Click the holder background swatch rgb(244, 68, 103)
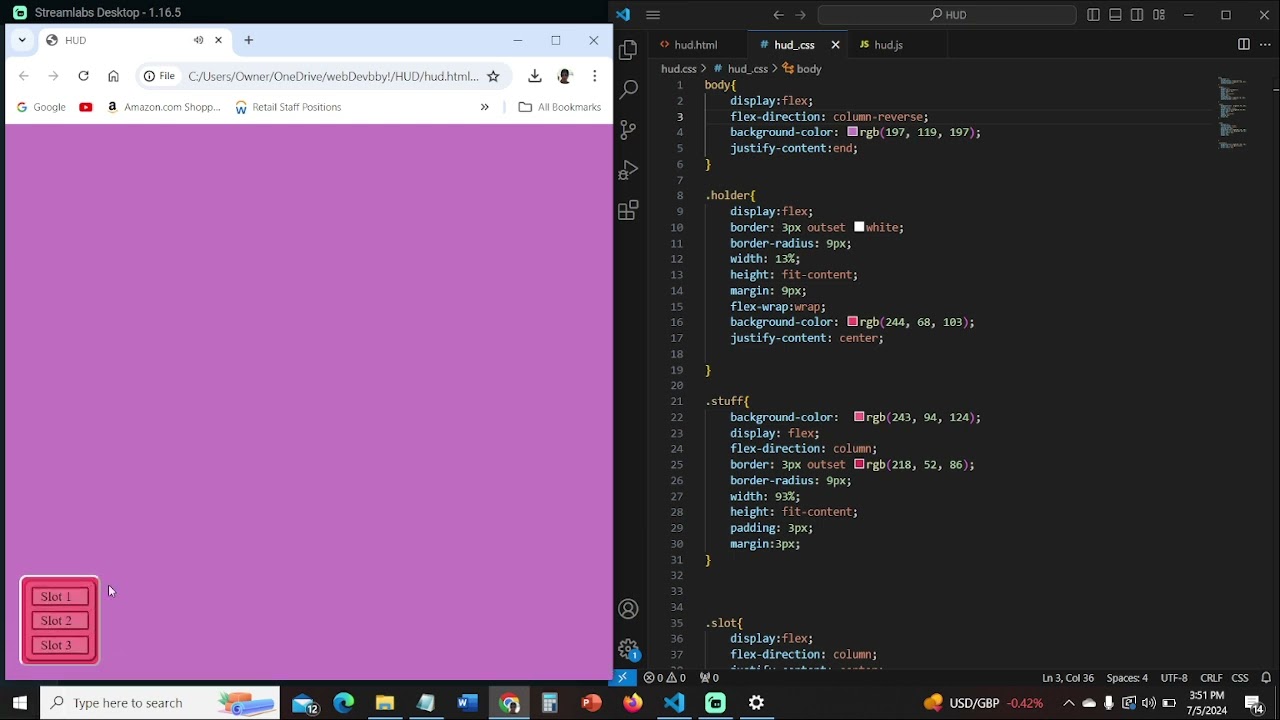Viewport: 1280px width, 720px height. [x=853, y=322]
